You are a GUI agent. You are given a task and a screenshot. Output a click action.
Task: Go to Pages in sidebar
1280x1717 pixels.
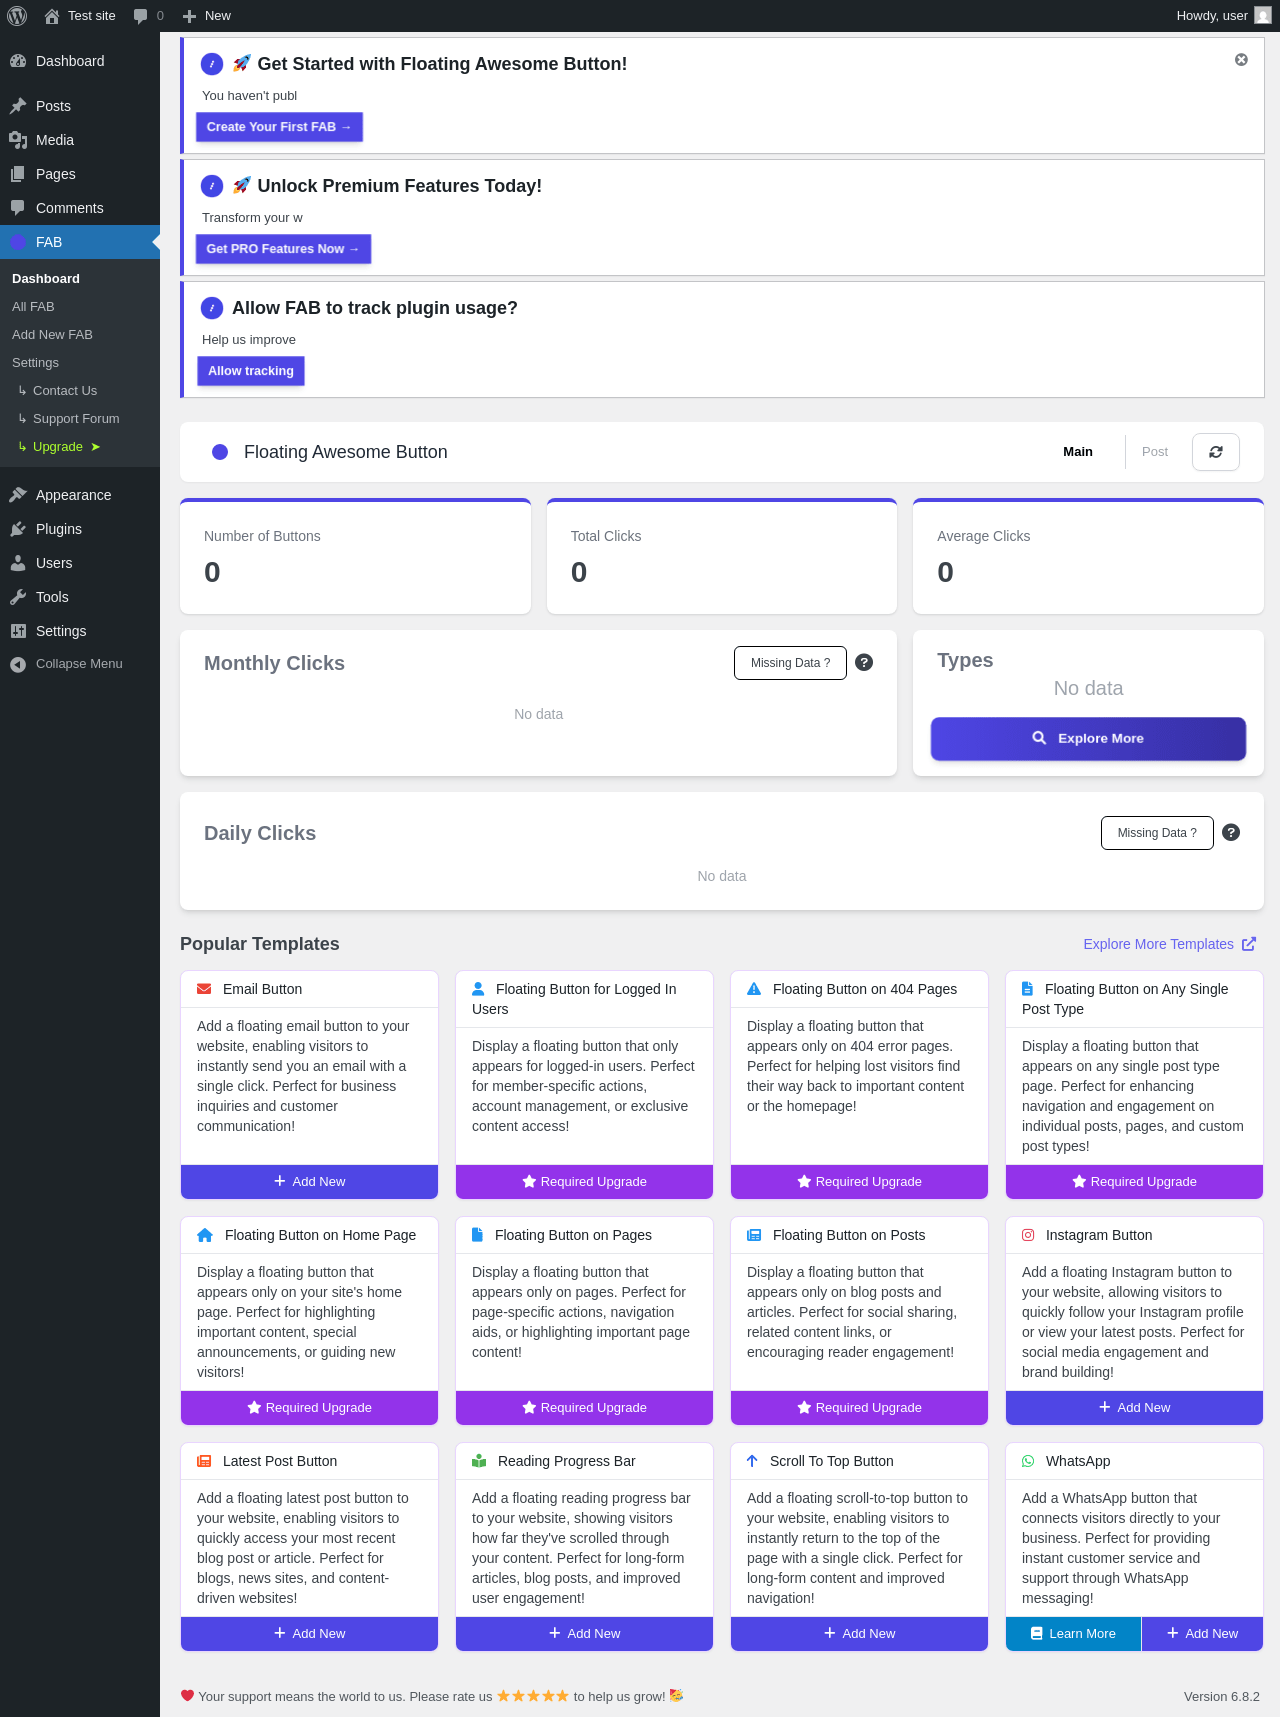pos(80,174)
